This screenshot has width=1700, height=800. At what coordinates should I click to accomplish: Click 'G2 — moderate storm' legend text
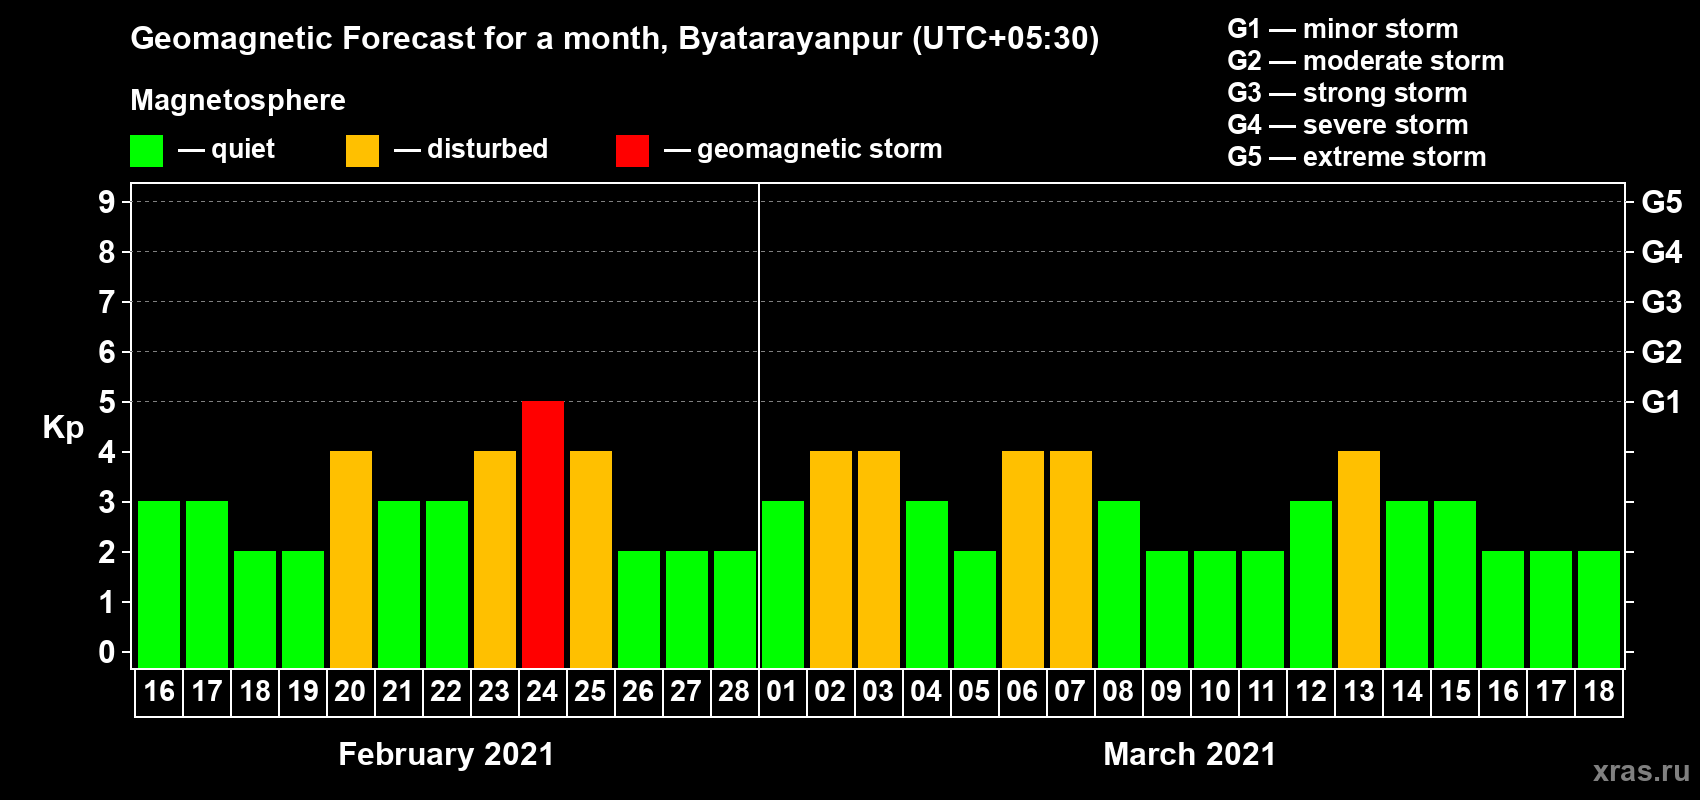coord(1365,61)
